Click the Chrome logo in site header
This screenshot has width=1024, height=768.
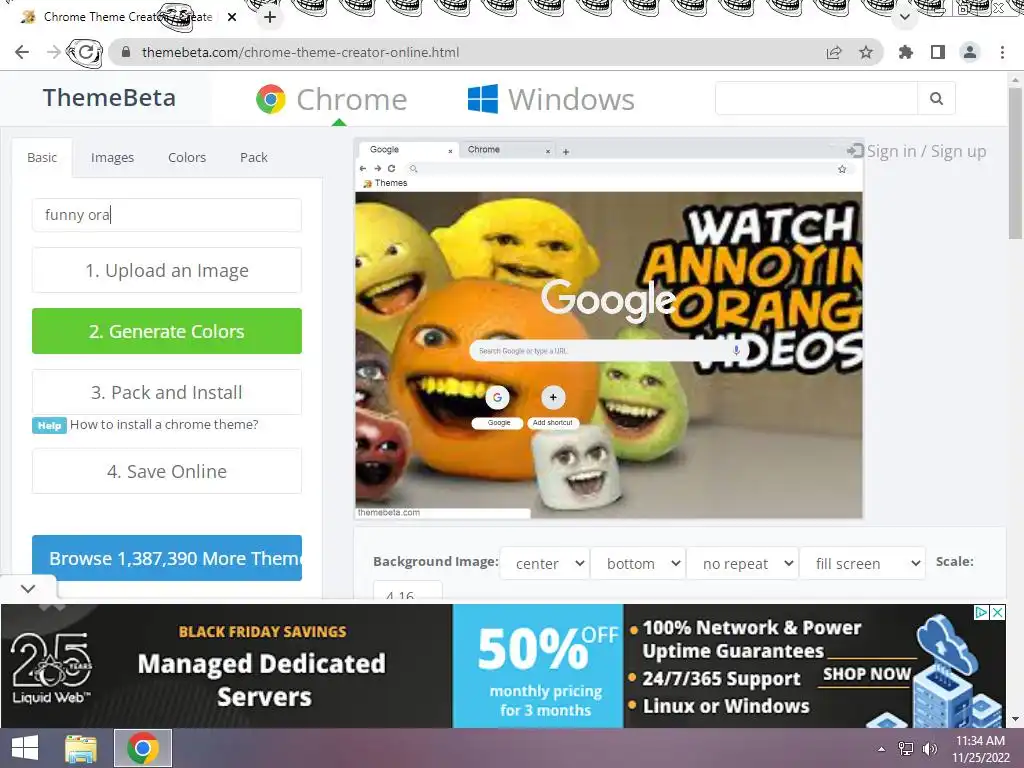click(271, 99)
